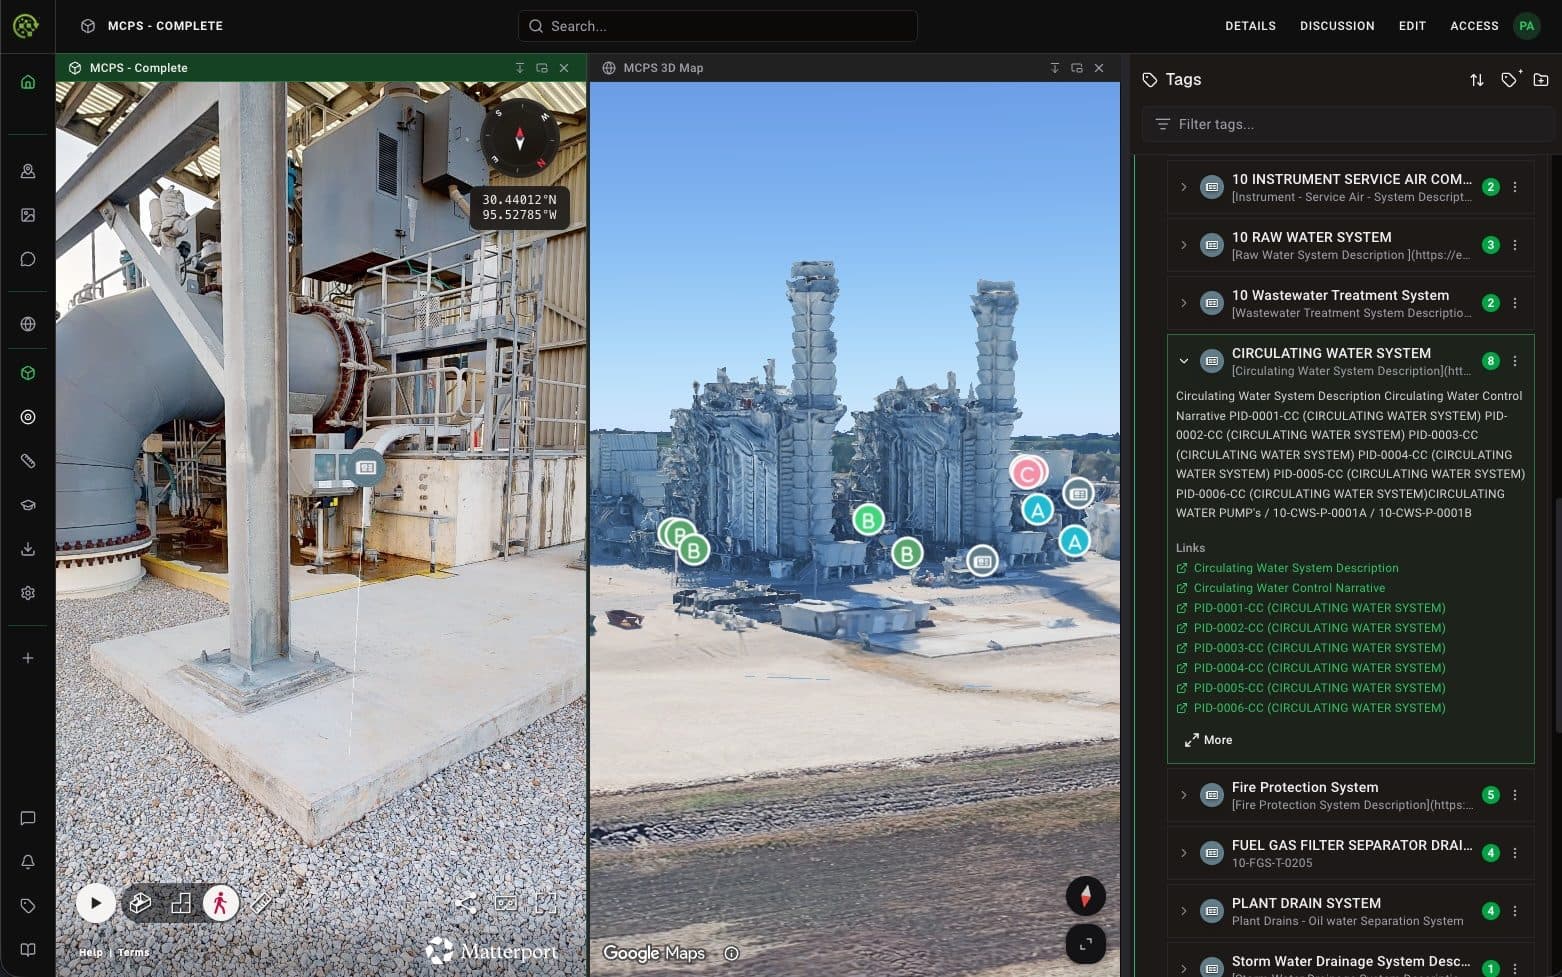
Task: Switch to Matterport floorplan view
Action: click(181, 903)
